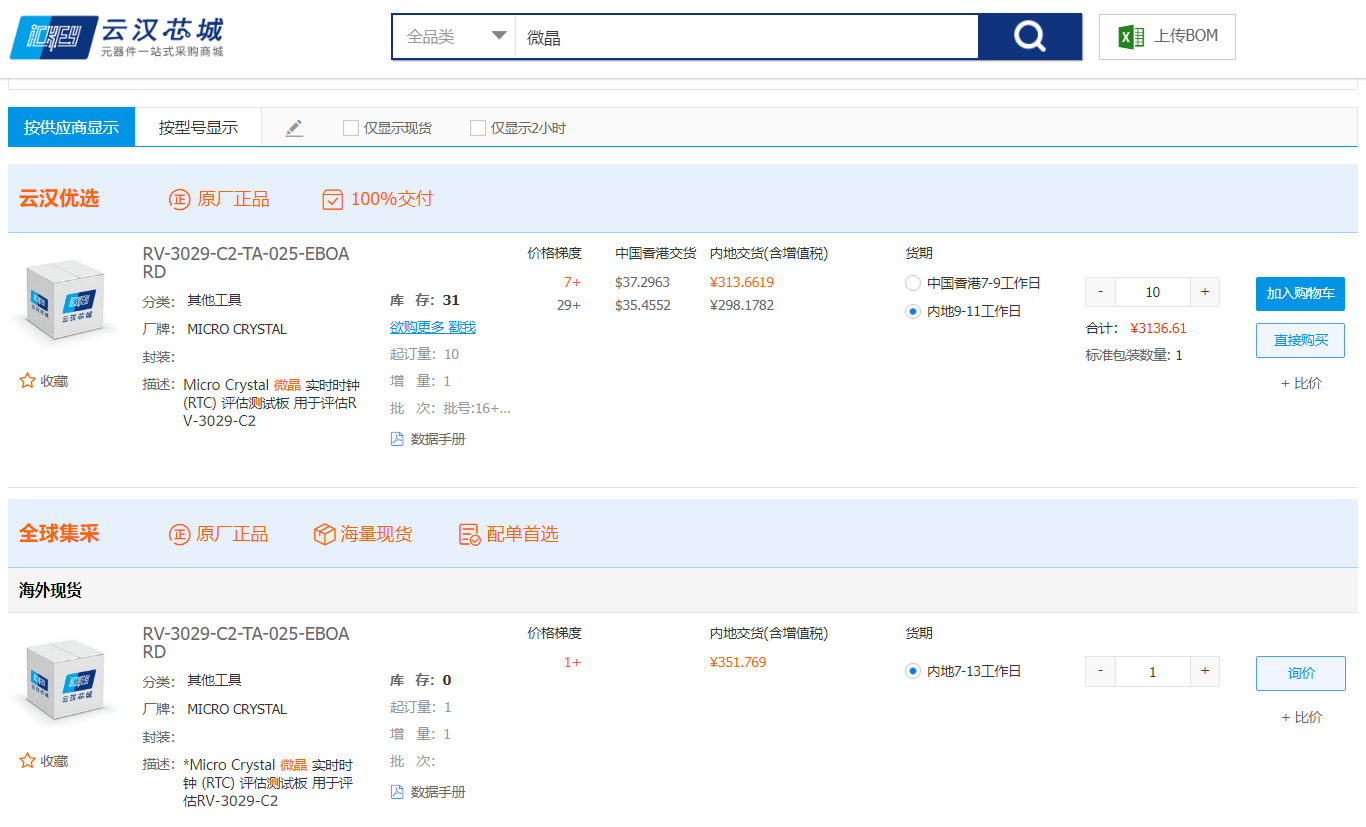The height and width of the screenshot is (827, 1366).
Task: Enable the 仅显示现货 checkbox
Action: pyautogui.click(x=351, y=128)
